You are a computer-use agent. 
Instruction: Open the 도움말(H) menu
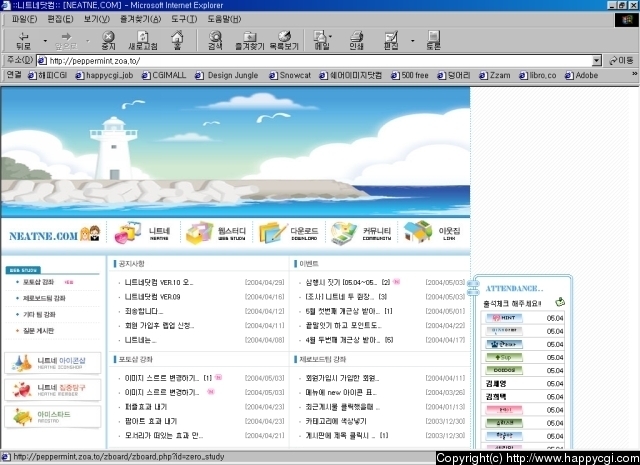click(224, 19)
